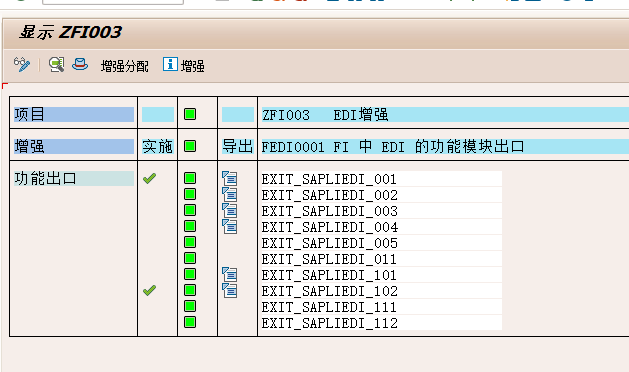Click document icon next to EXIT_SAPLIEDI_003
This screenshot has width=629, height=372.
[x=230, y=210]
